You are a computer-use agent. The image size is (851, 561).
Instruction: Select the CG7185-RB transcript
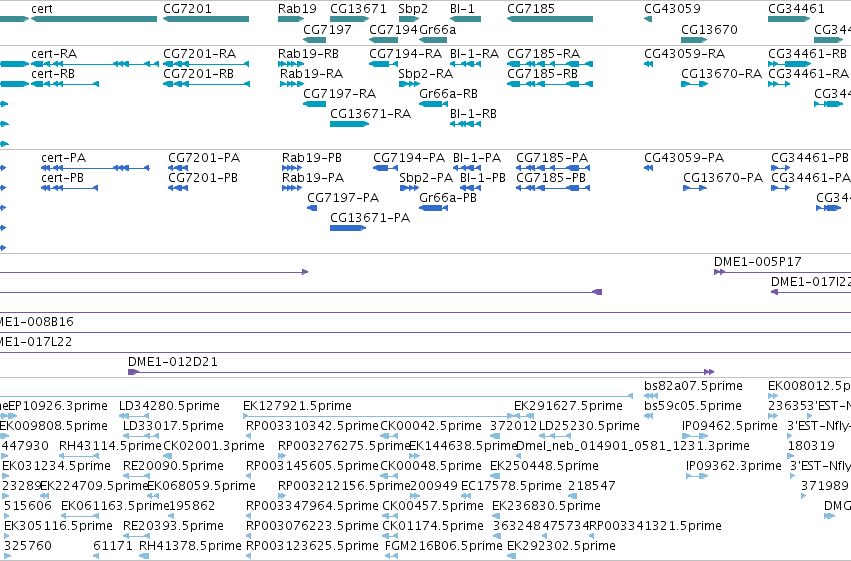pyautogui.click(x=550, y=84)
